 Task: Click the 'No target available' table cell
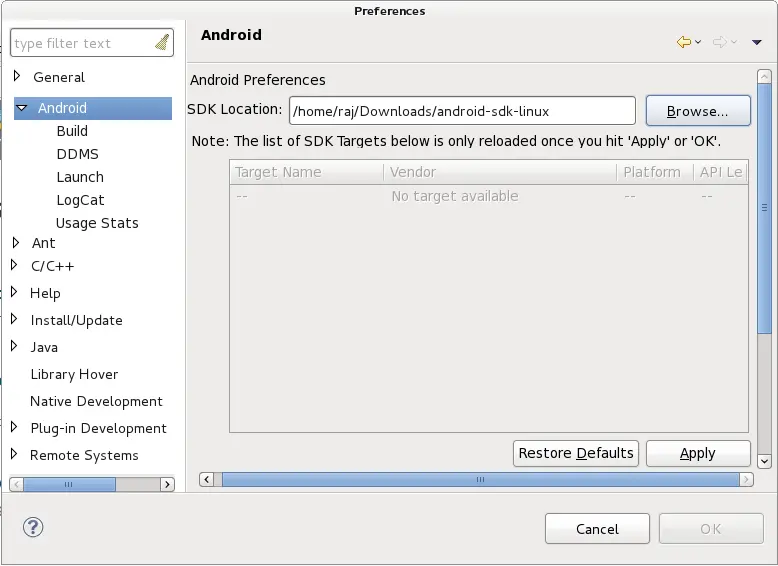[455, 196]
